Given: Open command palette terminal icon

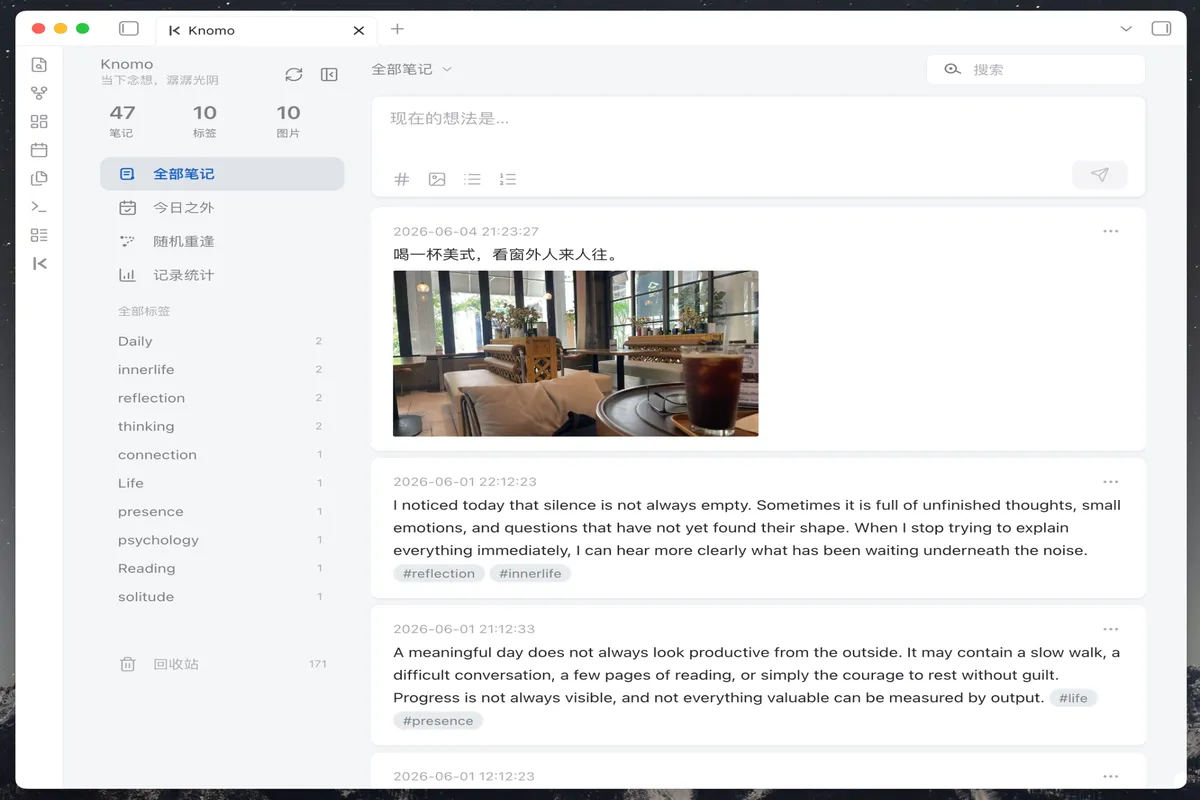Looking at the screenshot, I should tap(39, 207).
